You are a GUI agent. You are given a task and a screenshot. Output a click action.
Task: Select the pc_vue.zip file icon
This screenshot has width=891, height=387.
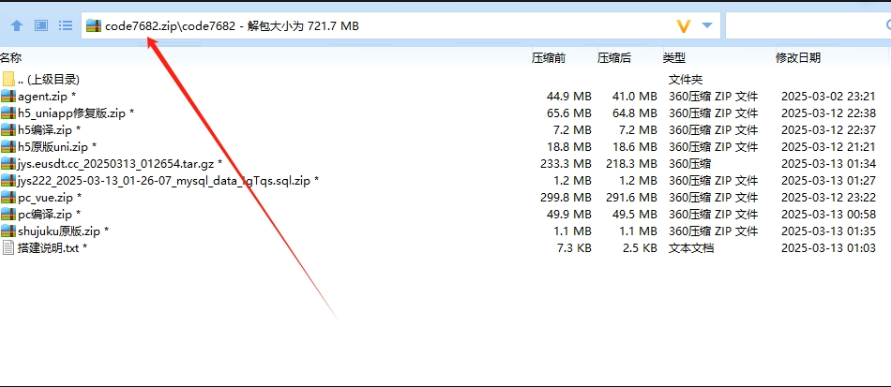coord(7,197)
